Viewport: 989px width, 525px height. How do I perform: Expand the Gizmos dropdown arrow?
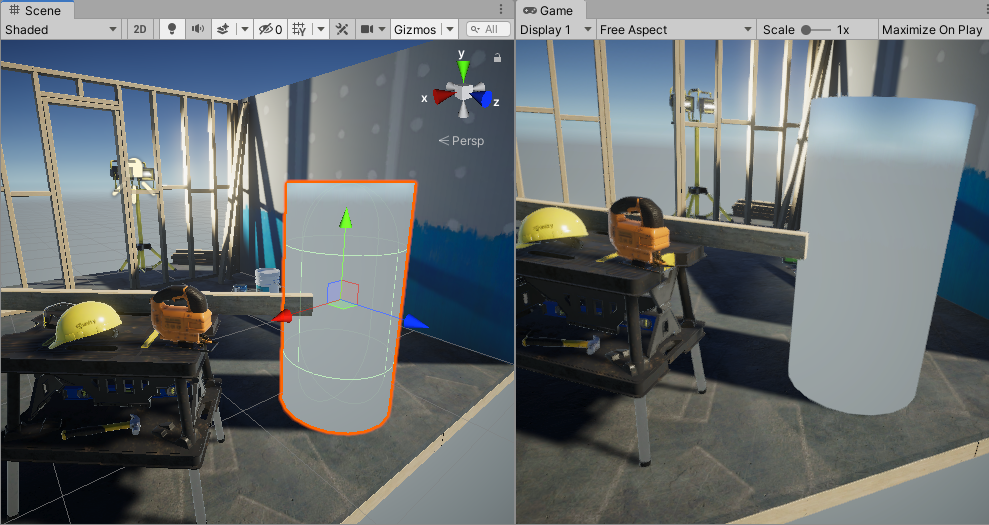[450, 30]
